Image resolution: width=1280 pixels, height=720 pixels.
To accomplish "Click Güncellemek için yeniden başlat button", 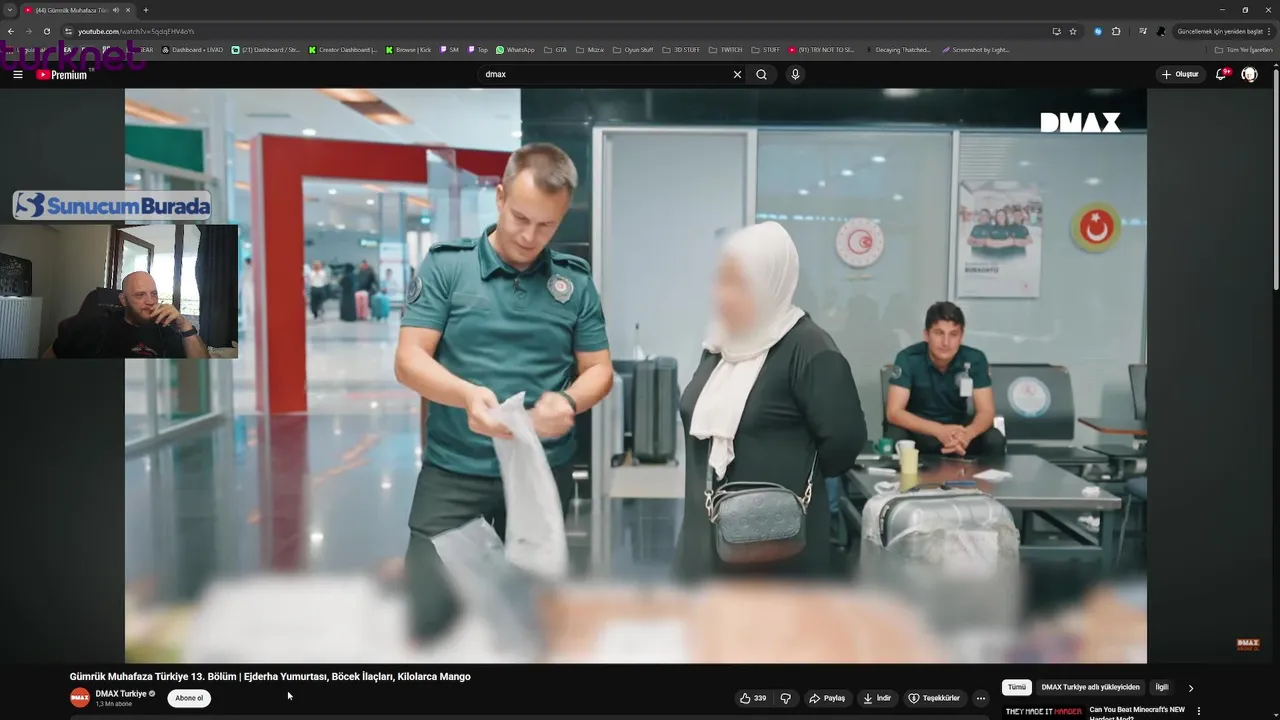I will pyautogui.click(x=1224, y=31).
